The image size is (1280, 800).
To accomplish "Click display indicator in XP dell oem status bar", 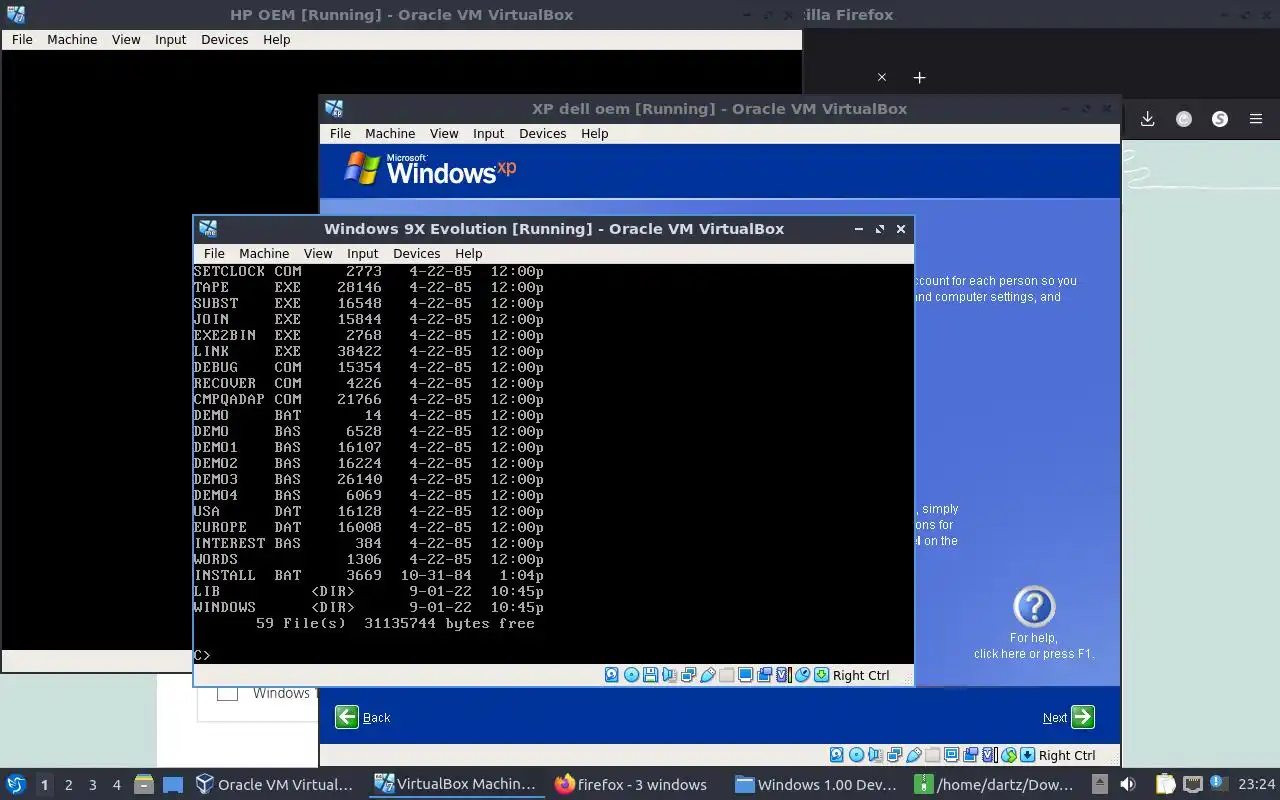I will pyautogui.click(x=951, y=755).
